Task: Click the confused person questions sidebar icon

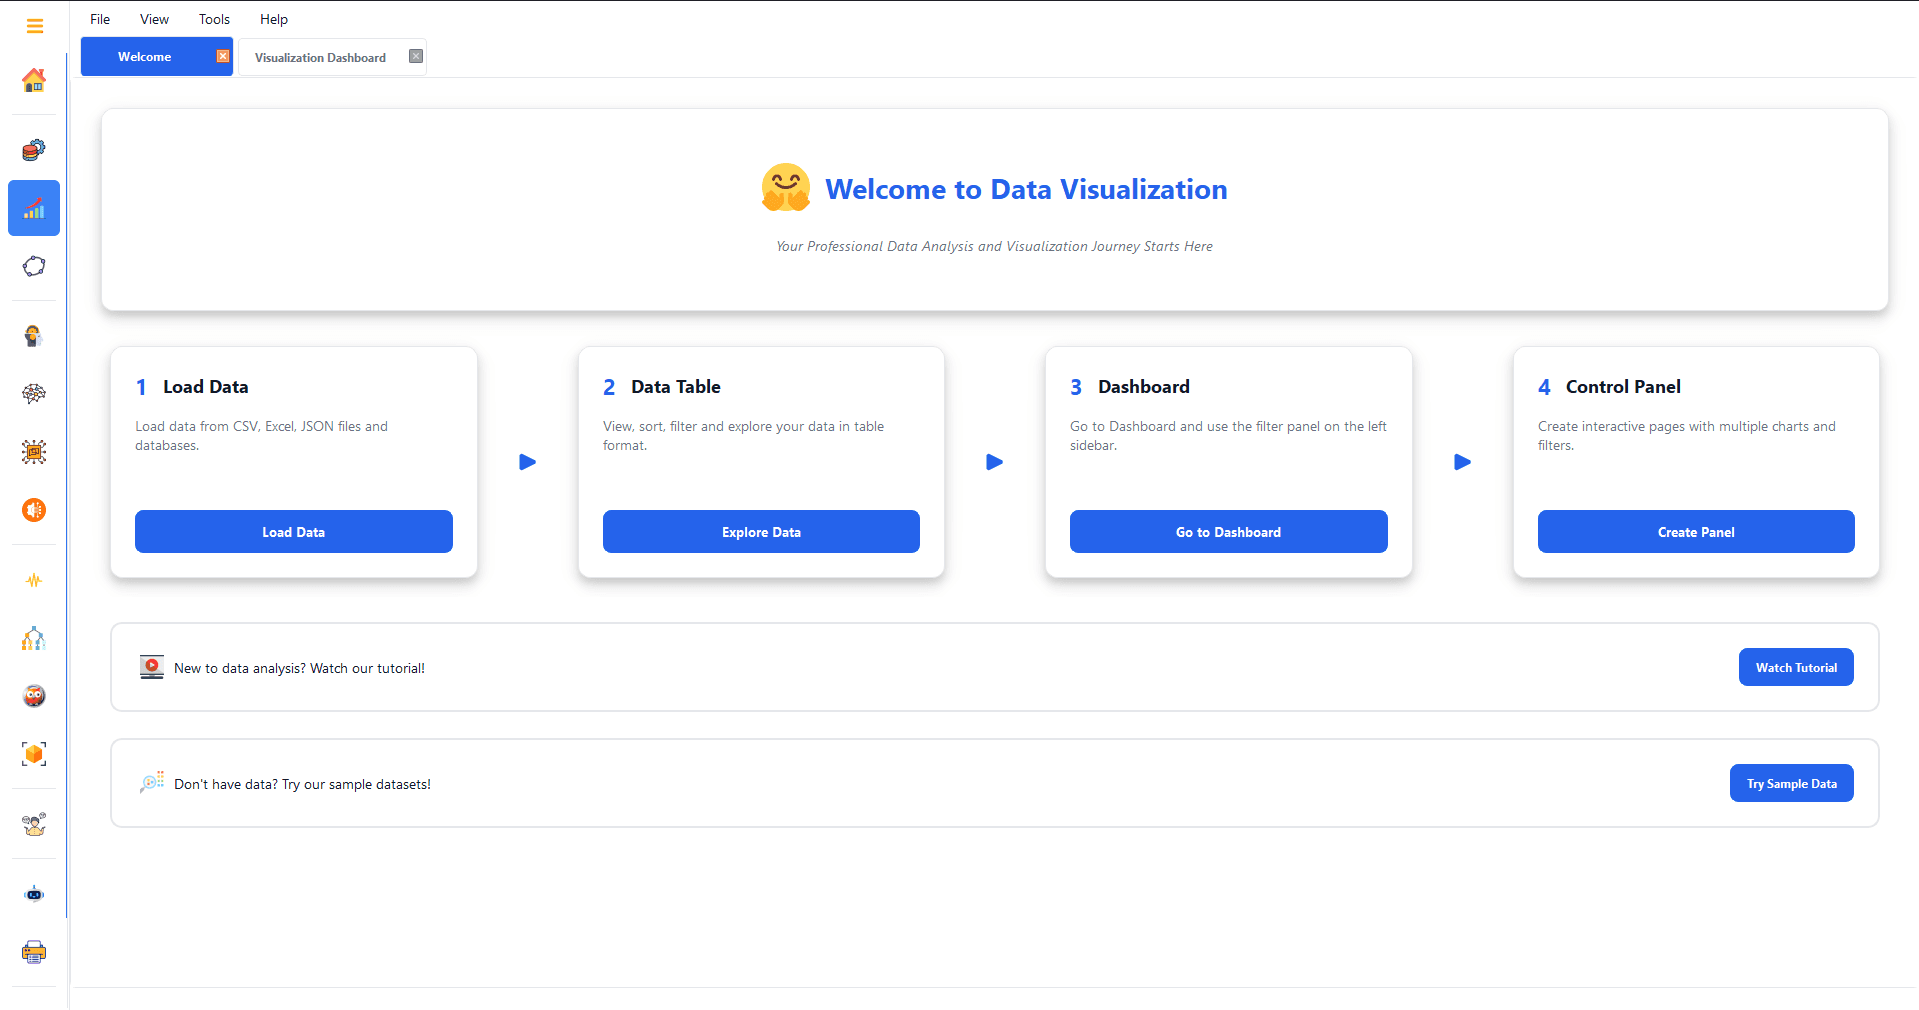Action: [x=34, y=824]
